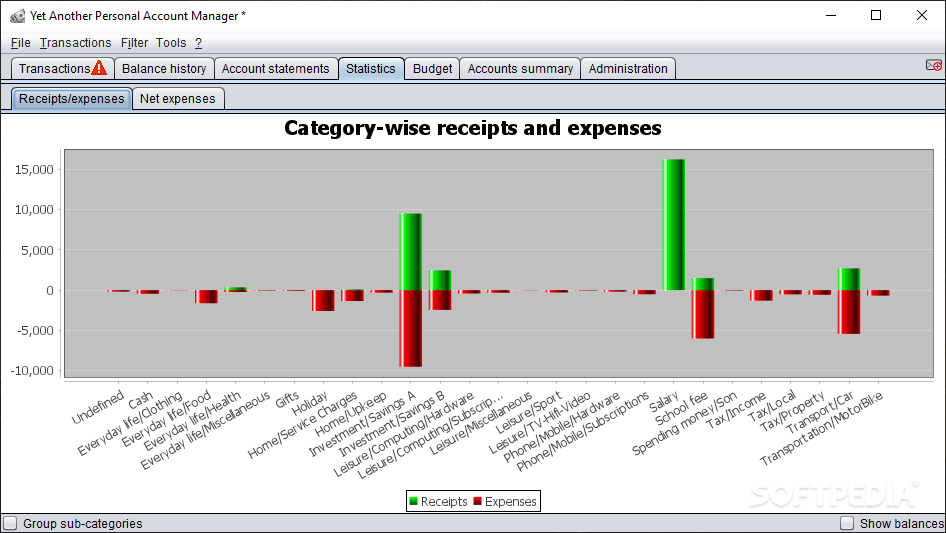The width and height of the screenshot is (946, 533).
Task: Maximize the application window
Action: click(x=876, y=16)
